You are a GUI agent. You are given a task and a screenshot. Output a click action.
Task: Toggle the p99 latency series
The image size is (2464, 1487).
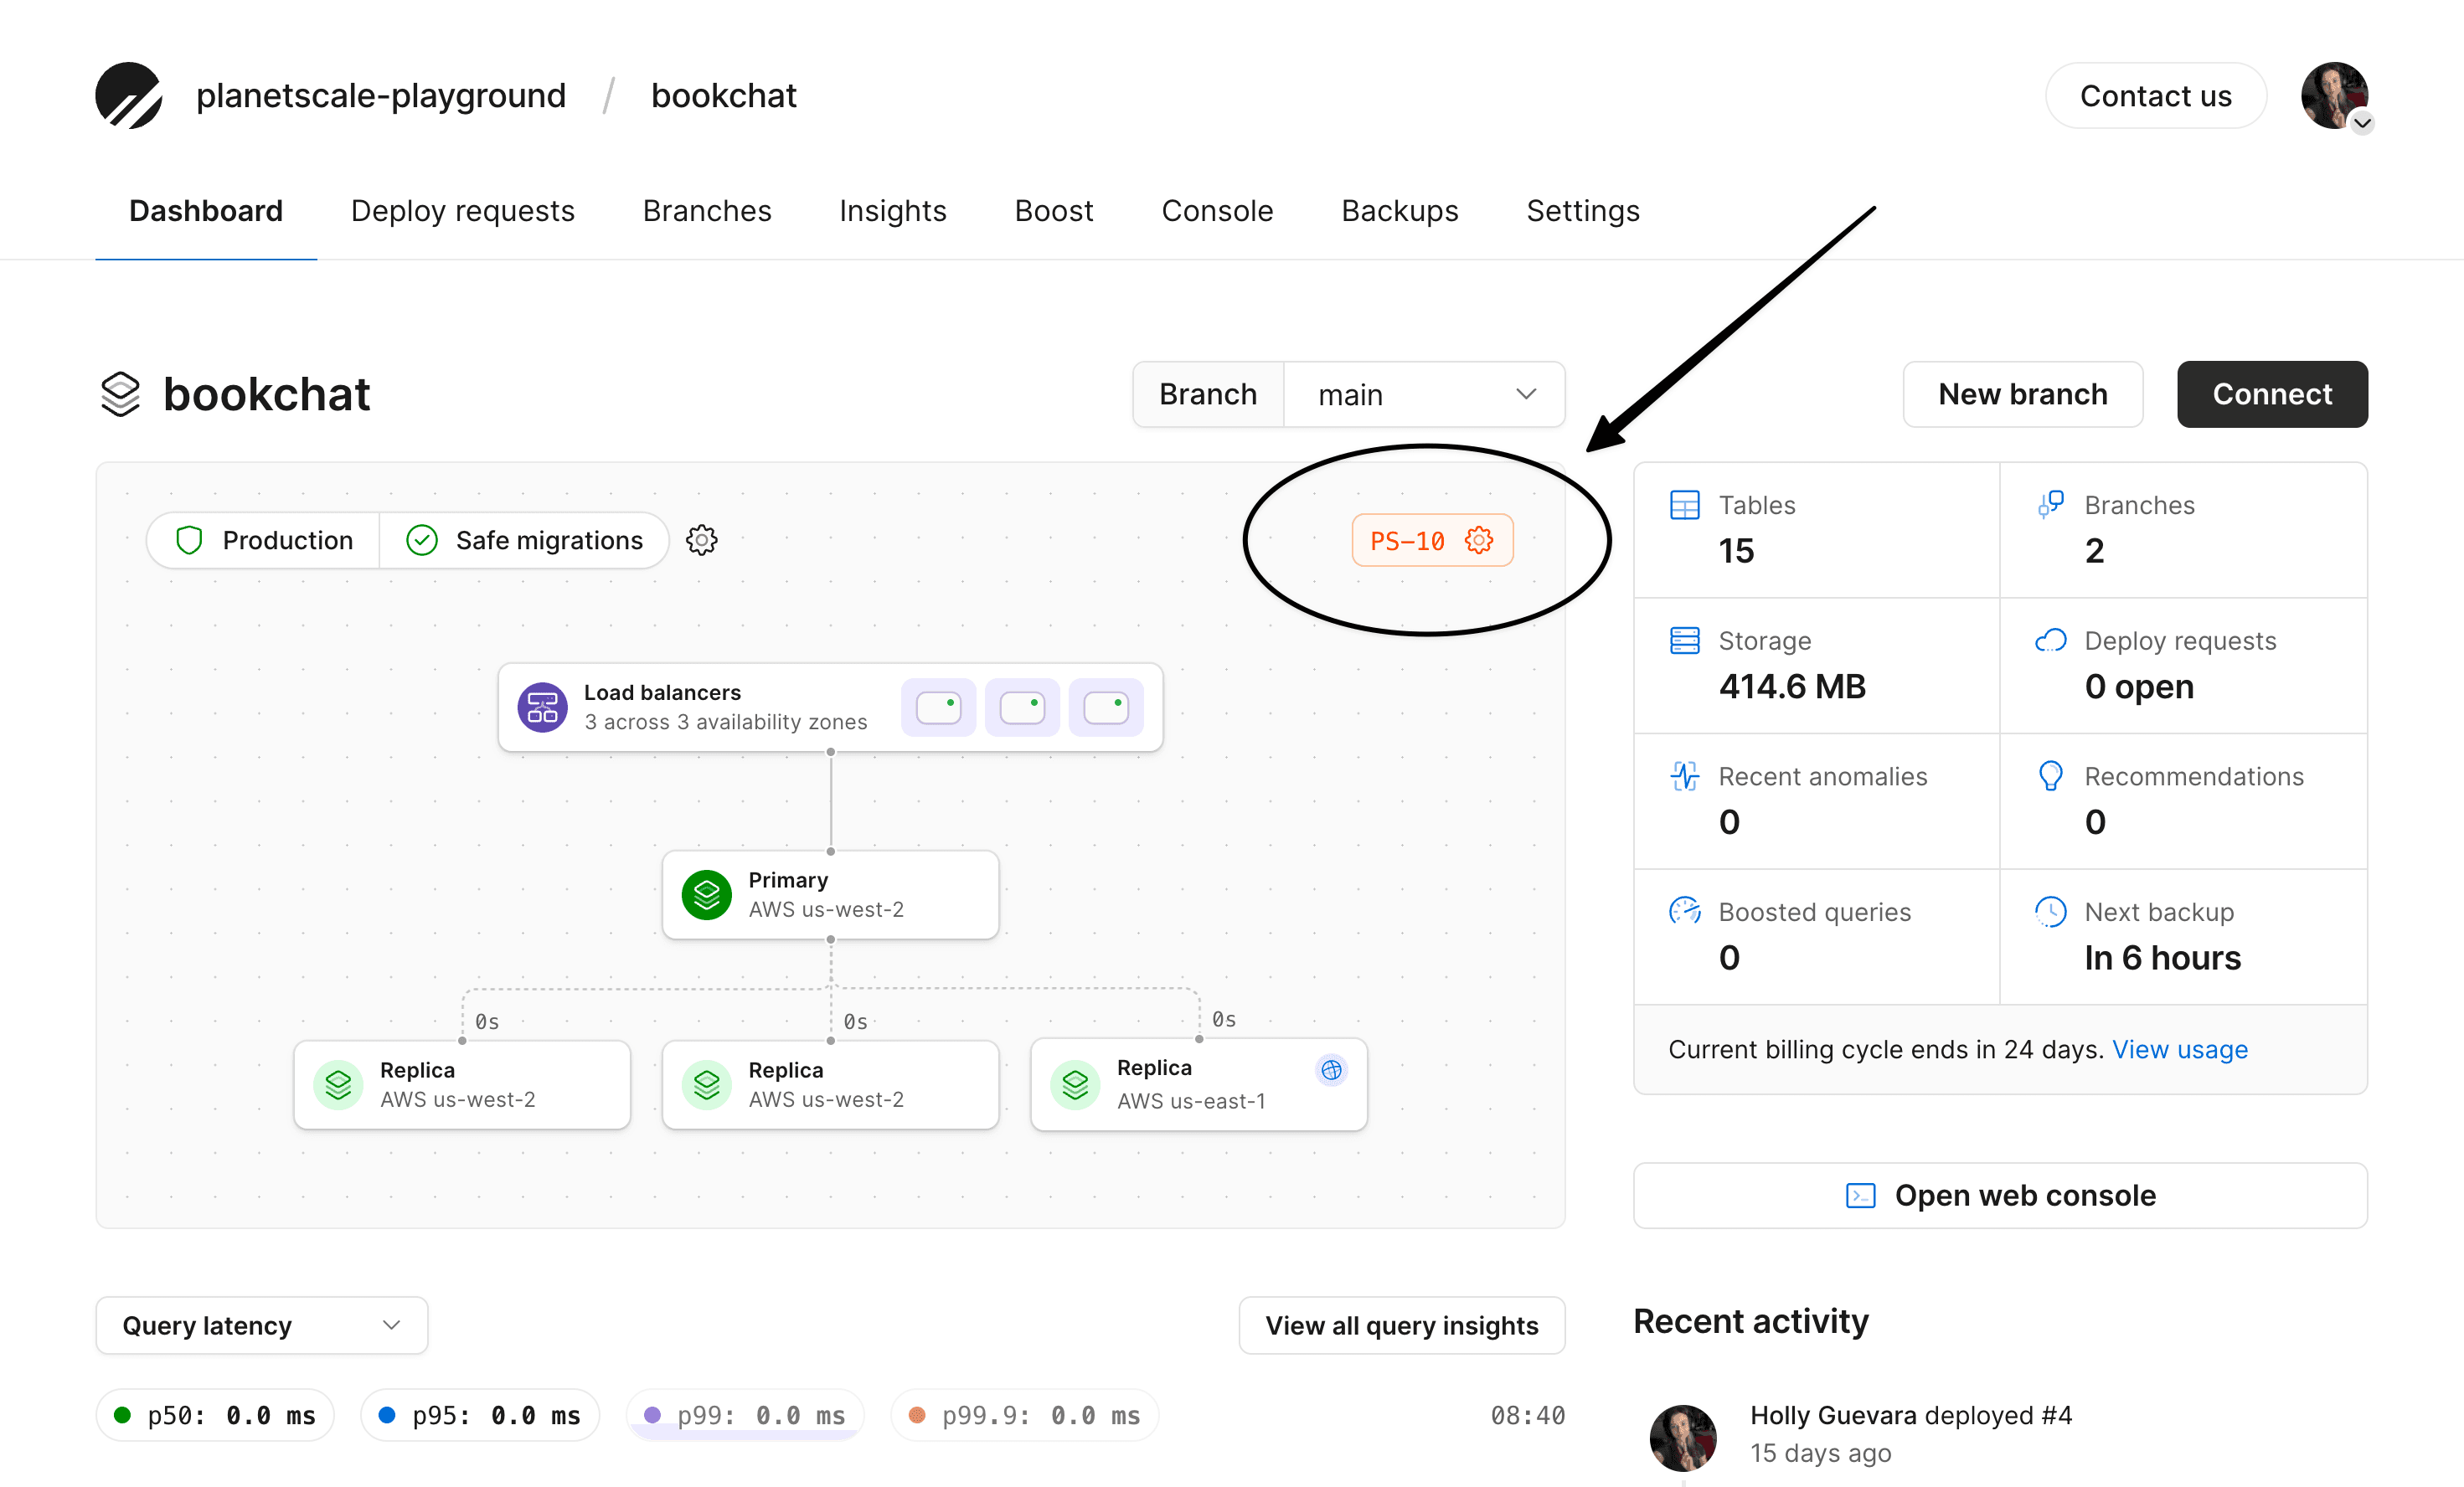click(x=745, y=1415)
